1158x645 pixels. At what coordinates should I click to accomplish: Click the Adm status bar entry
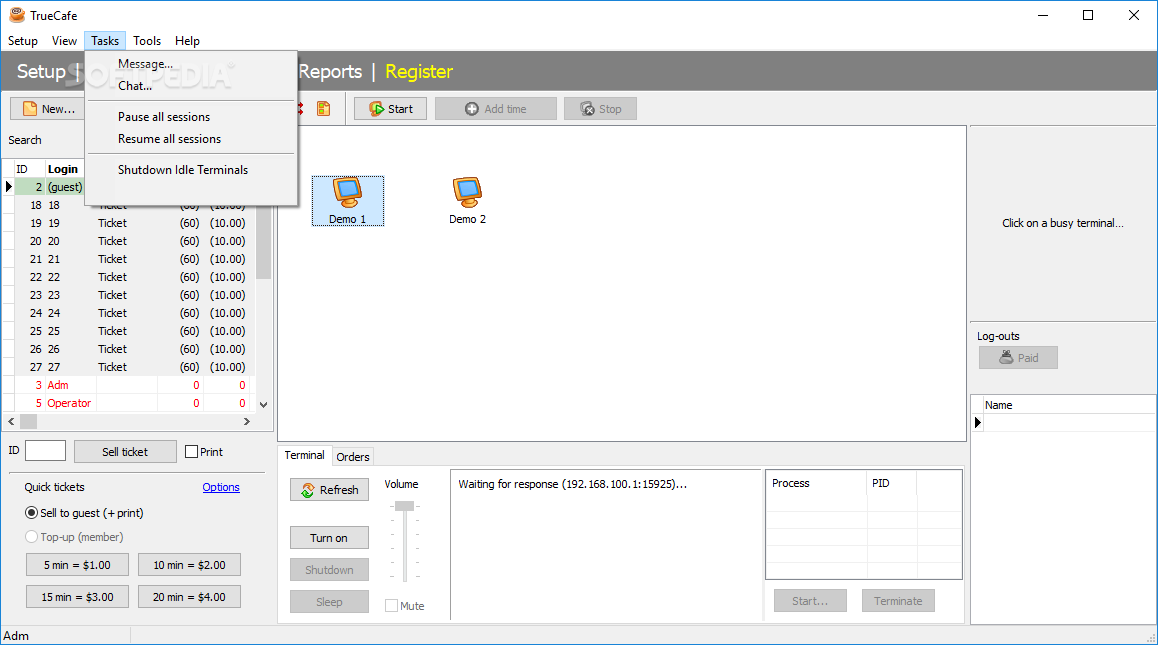(x=16, y=635)
